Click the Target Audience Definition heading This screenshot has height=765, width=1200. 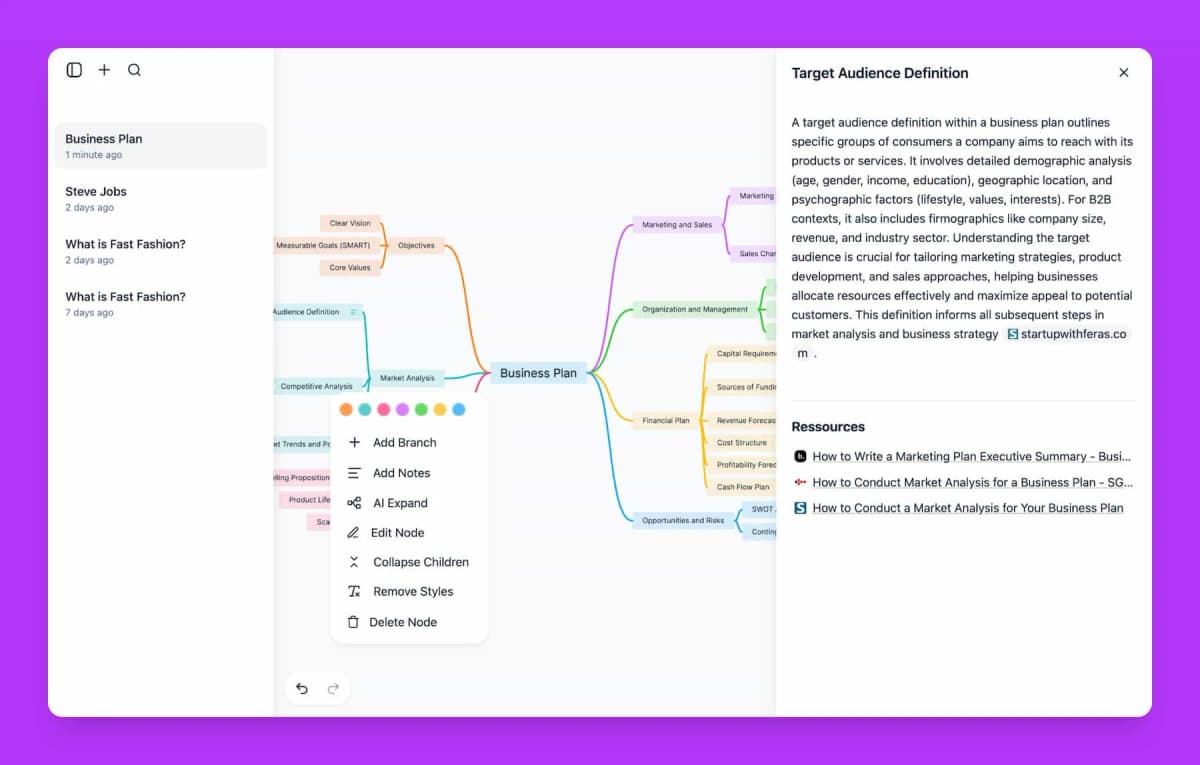tap(880, 73)
